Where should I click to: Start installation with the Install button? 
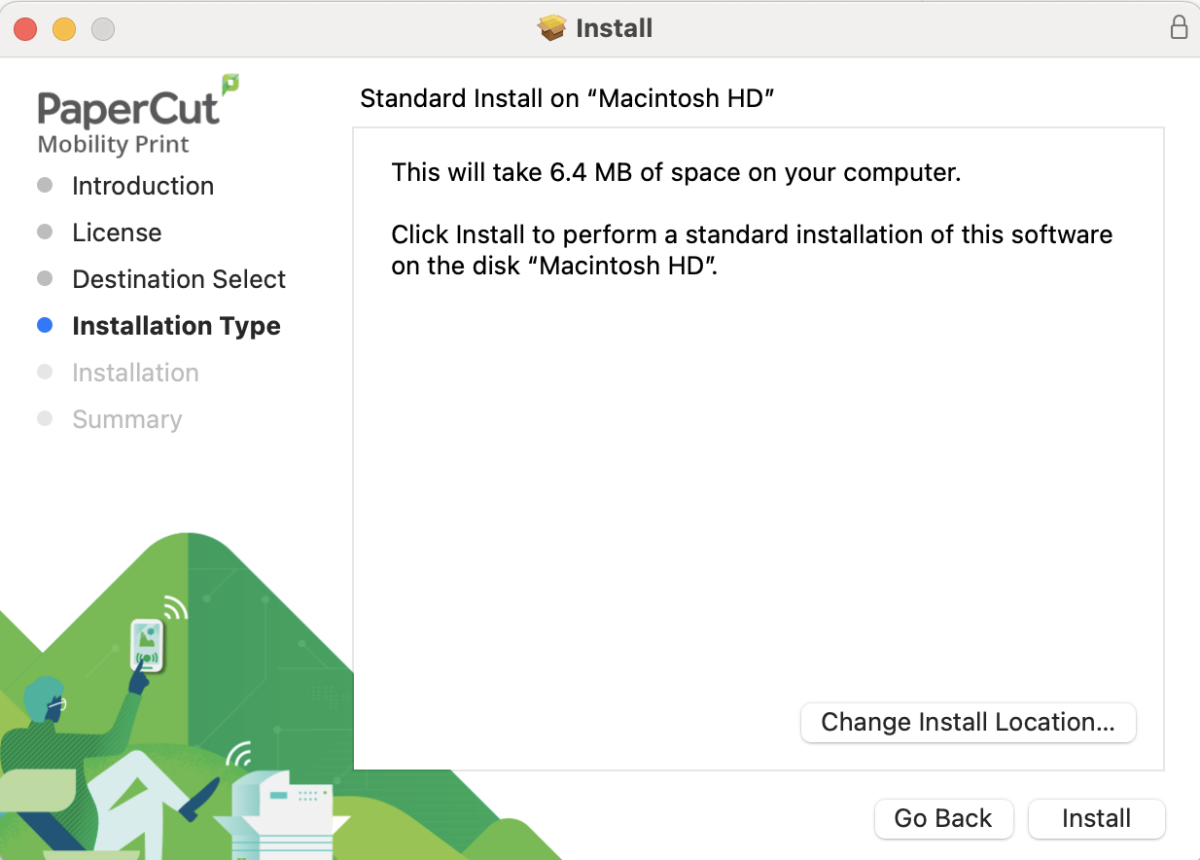[x=1096, y=819]
